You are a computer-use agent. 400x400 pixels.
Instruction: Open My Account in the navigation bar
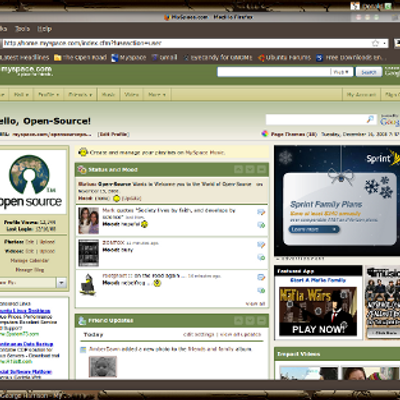361,95
